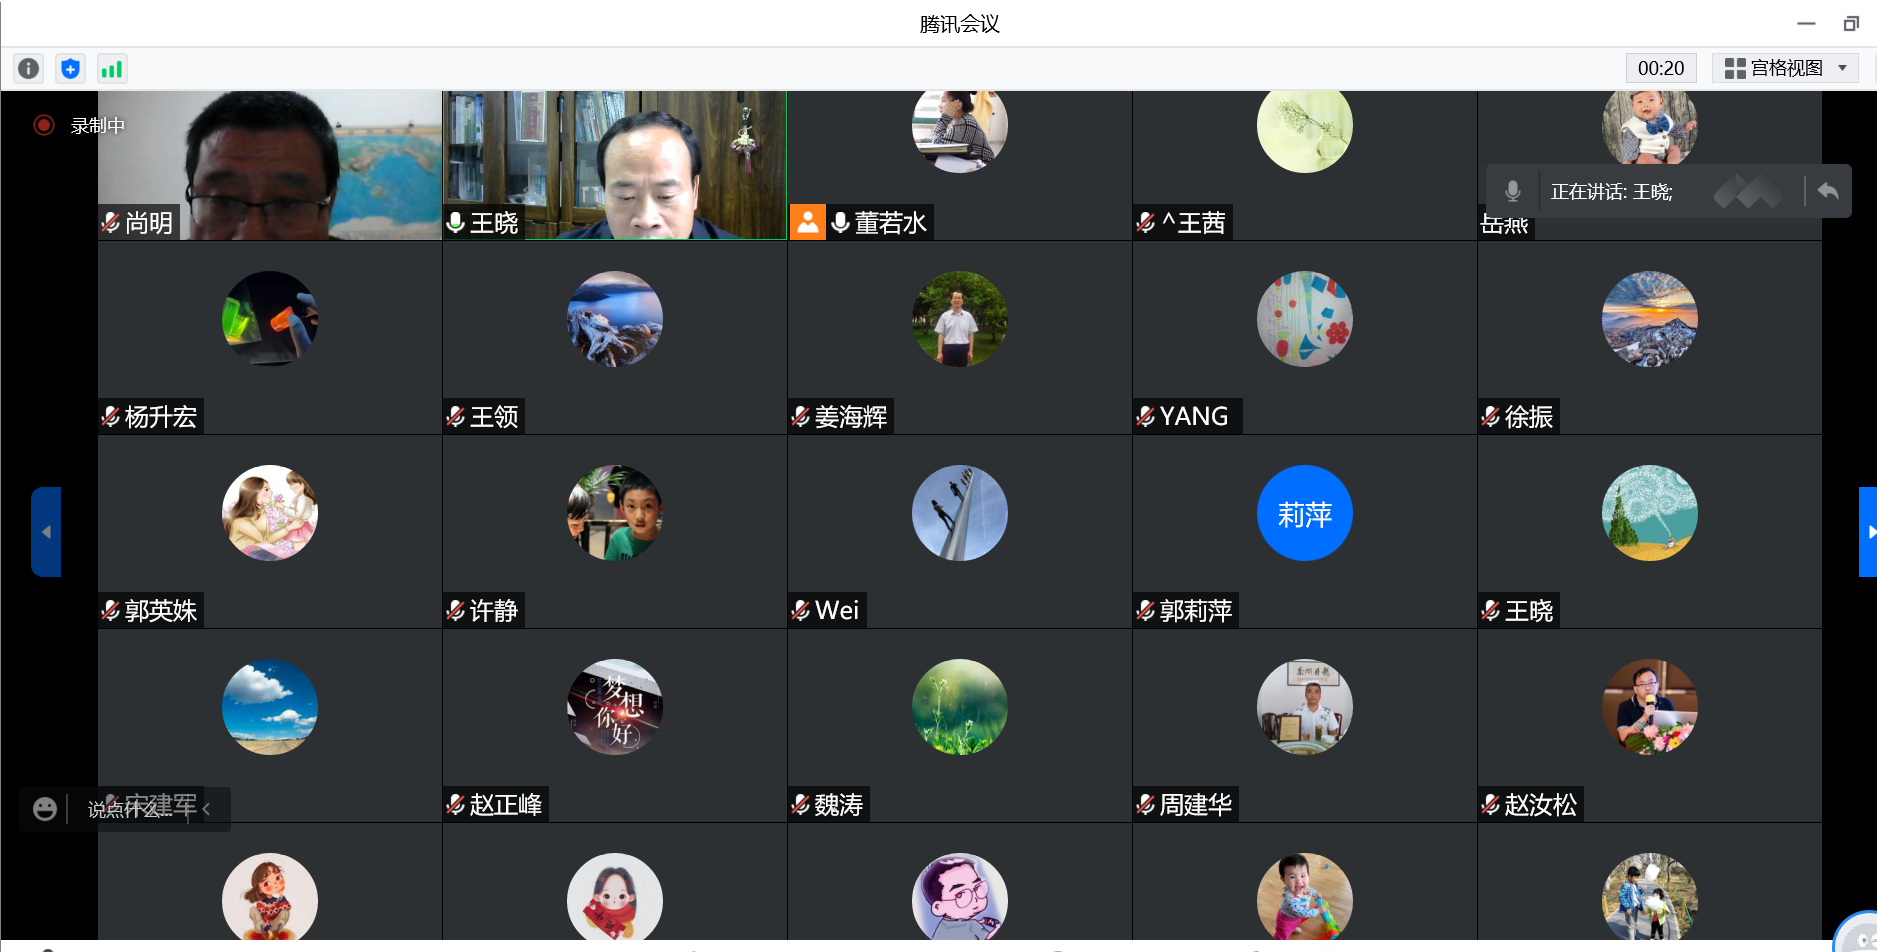Click muted mic icon beside 许静

pyautogui.click(x=456, y=611)
